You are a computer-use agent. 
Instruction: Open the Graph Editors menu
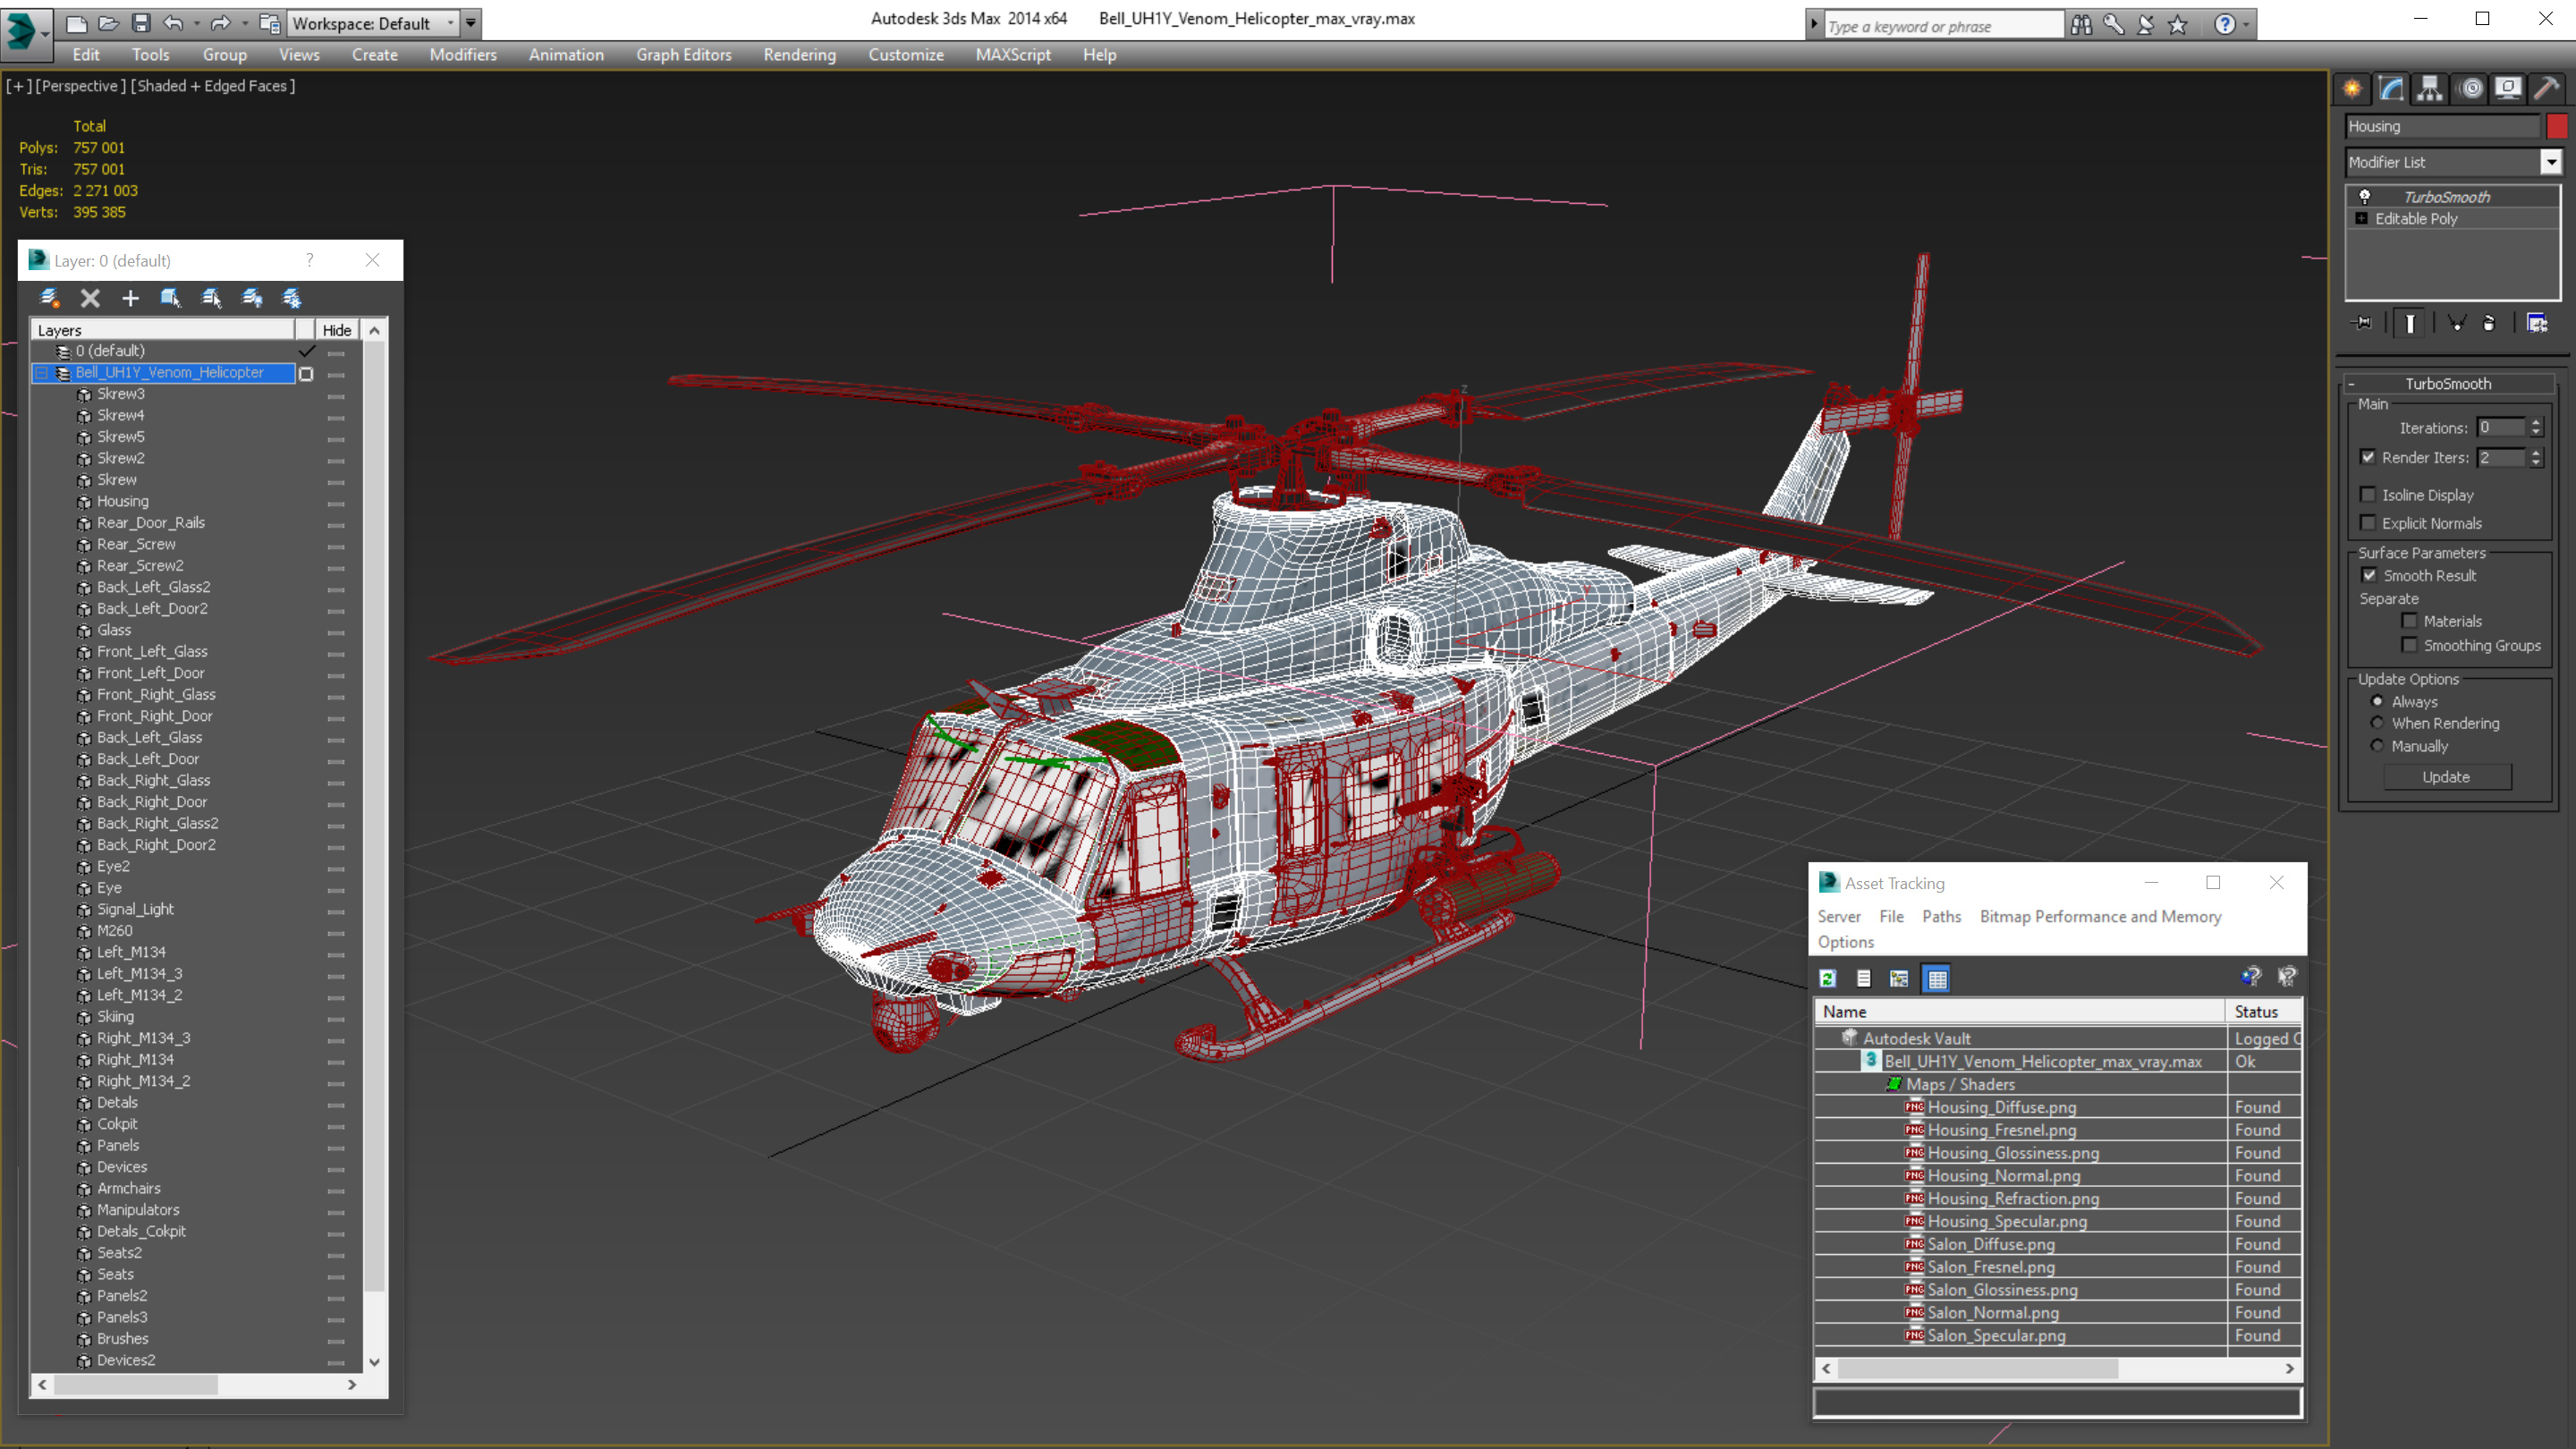(x=684, y=55)
